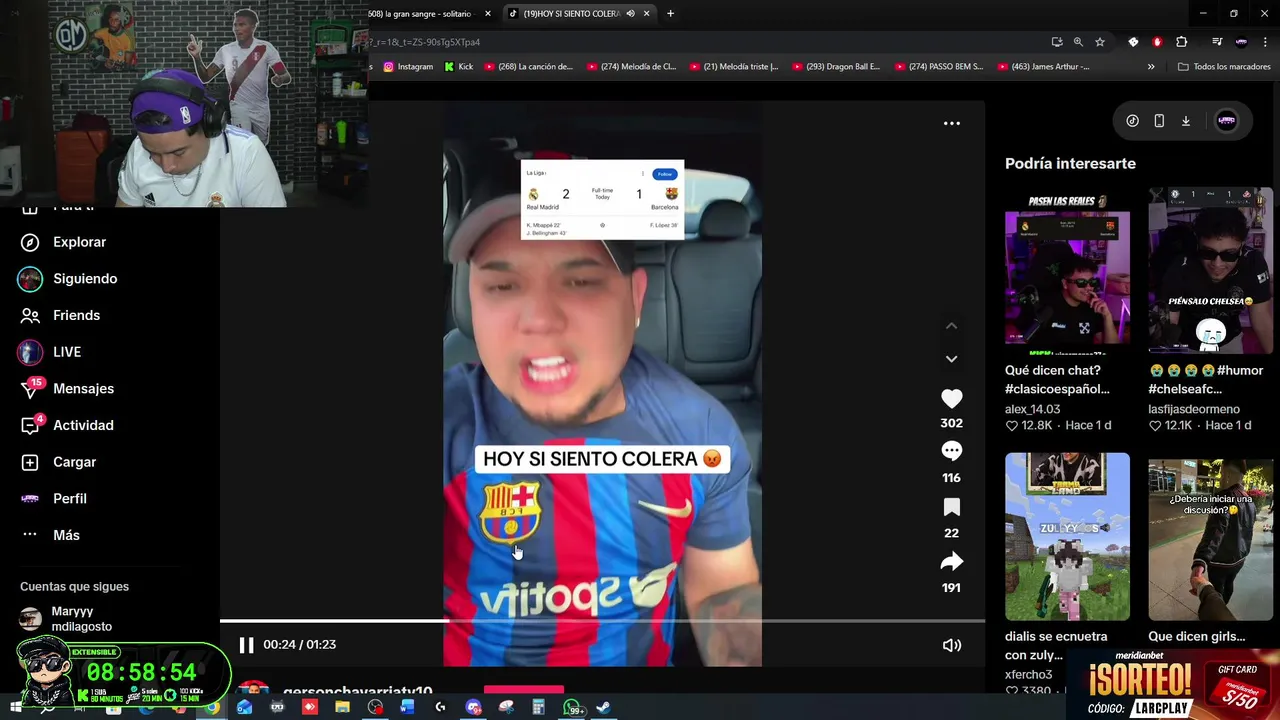Expand hidden bookmarks chevron
The width and height of the screenshot is (1280, 720).
[x=1151, y=67]
